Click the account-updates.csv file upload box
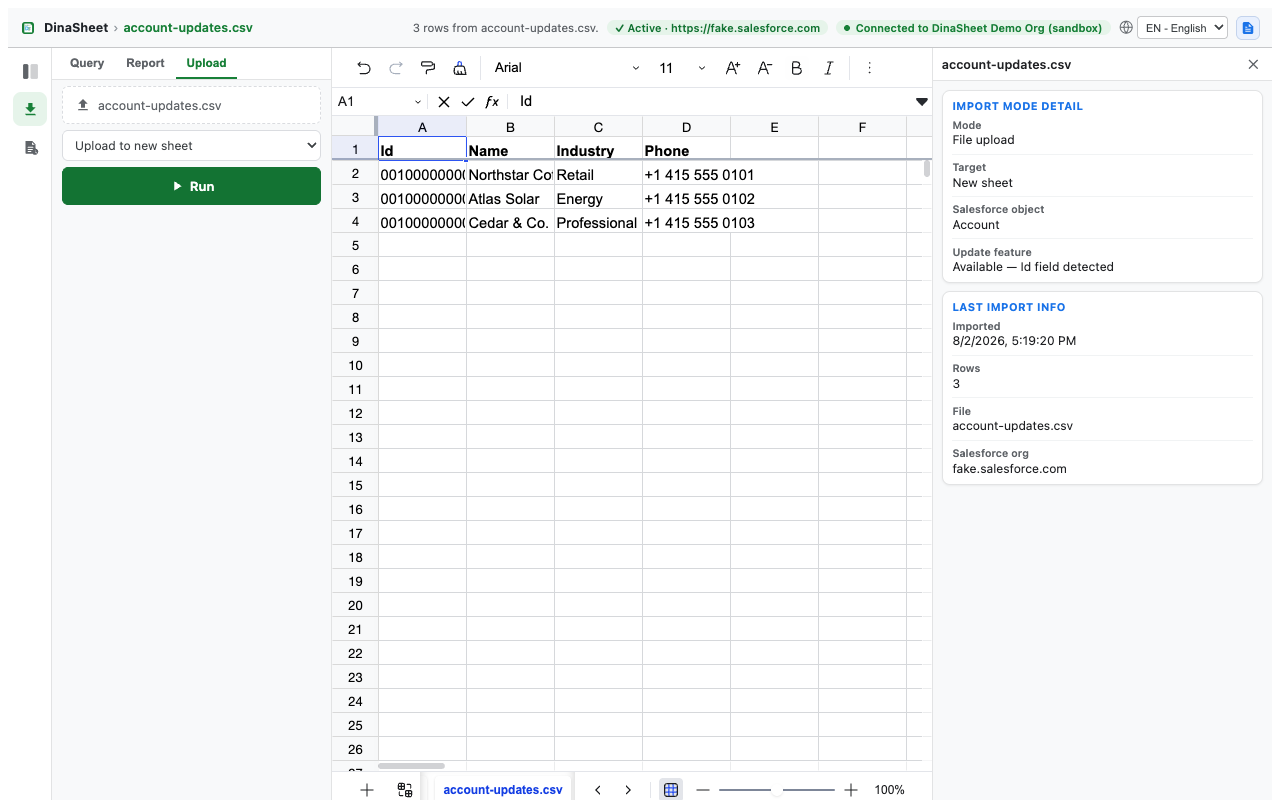Screen dimensions: 1280x800 coord(191,105)
